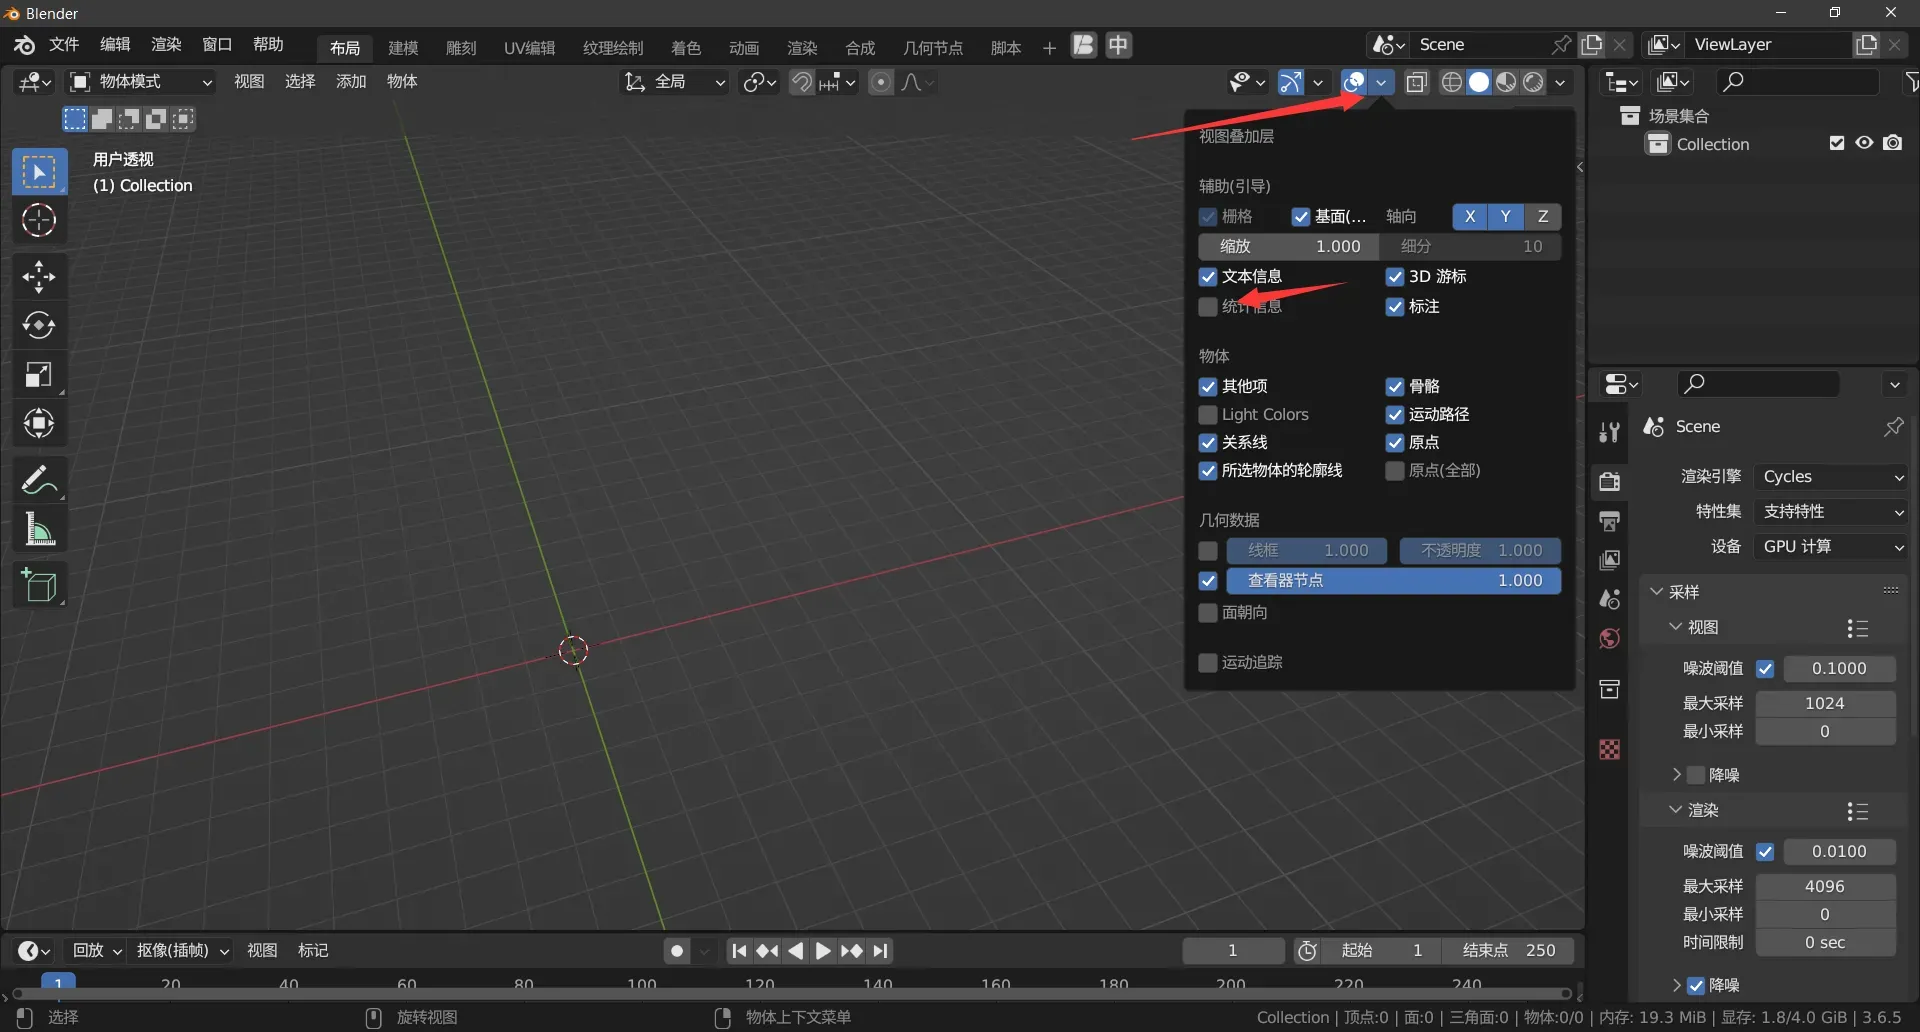Viewport: 1920px width, 1032px height.
Task: Select the Annotate pencil tool
Action: [x=39, y=481]
